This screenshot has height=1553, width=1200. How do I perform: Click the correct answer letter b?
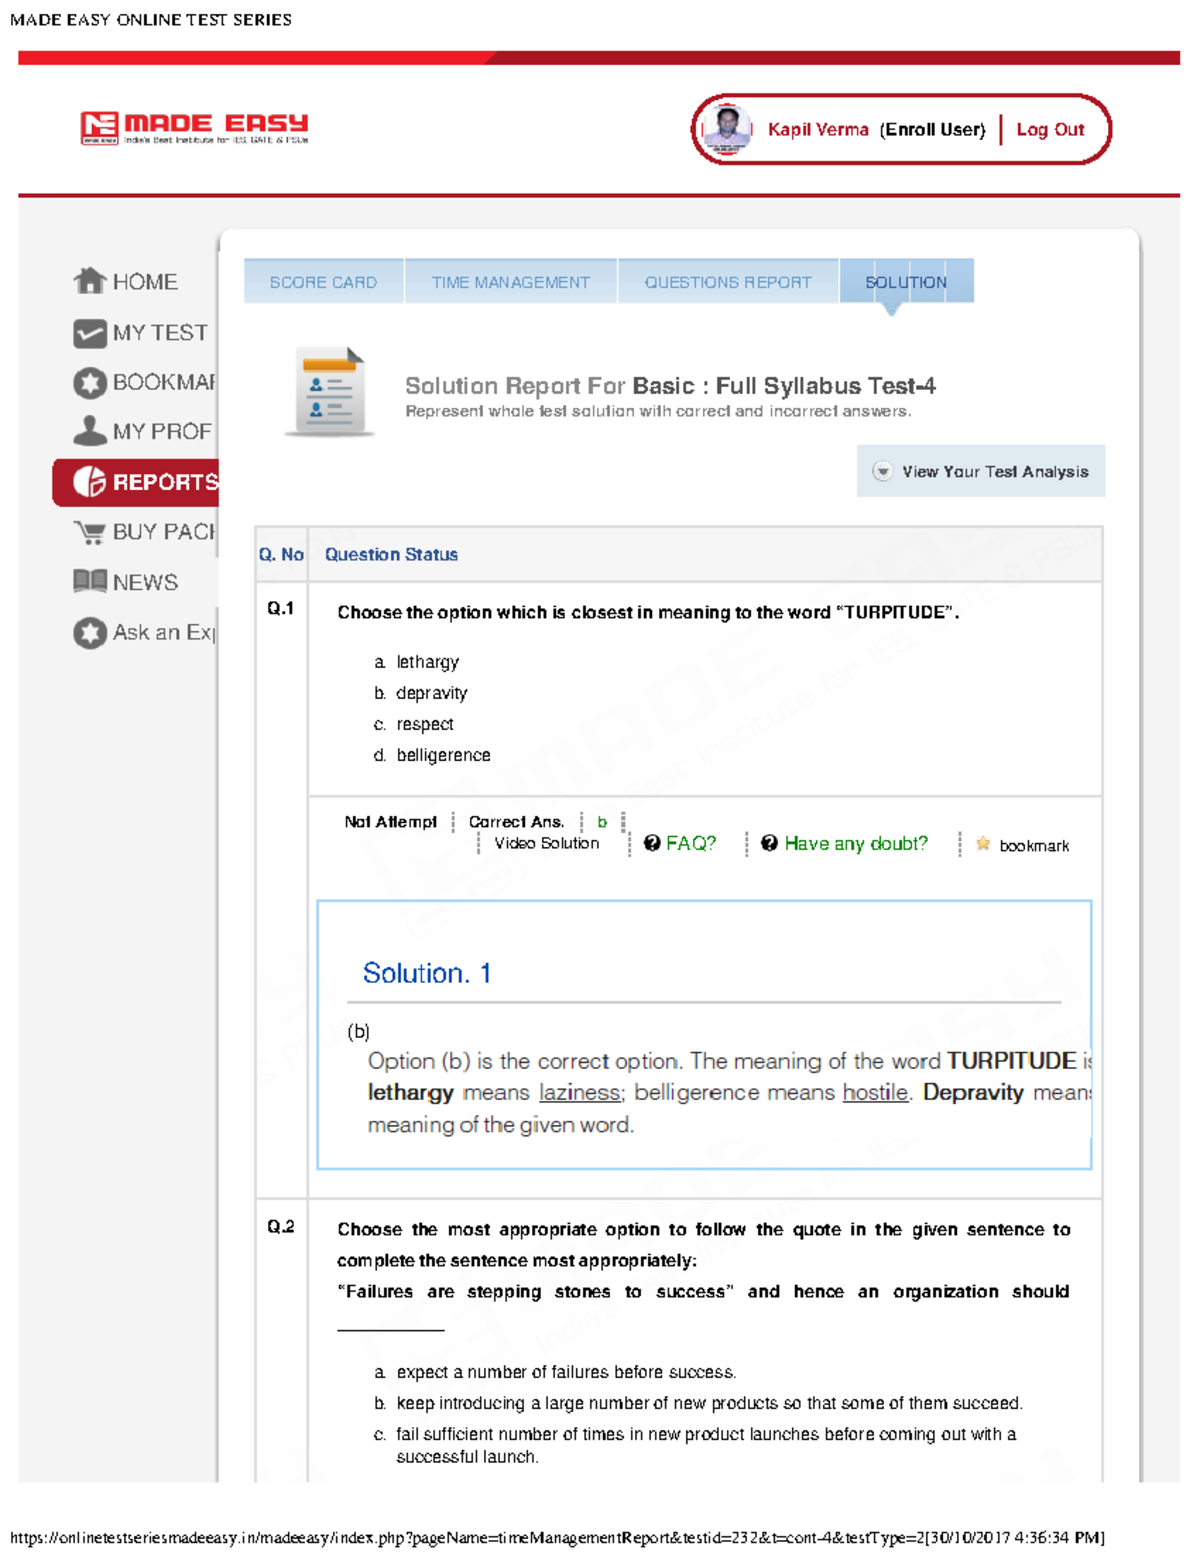(x=602, y=822)
